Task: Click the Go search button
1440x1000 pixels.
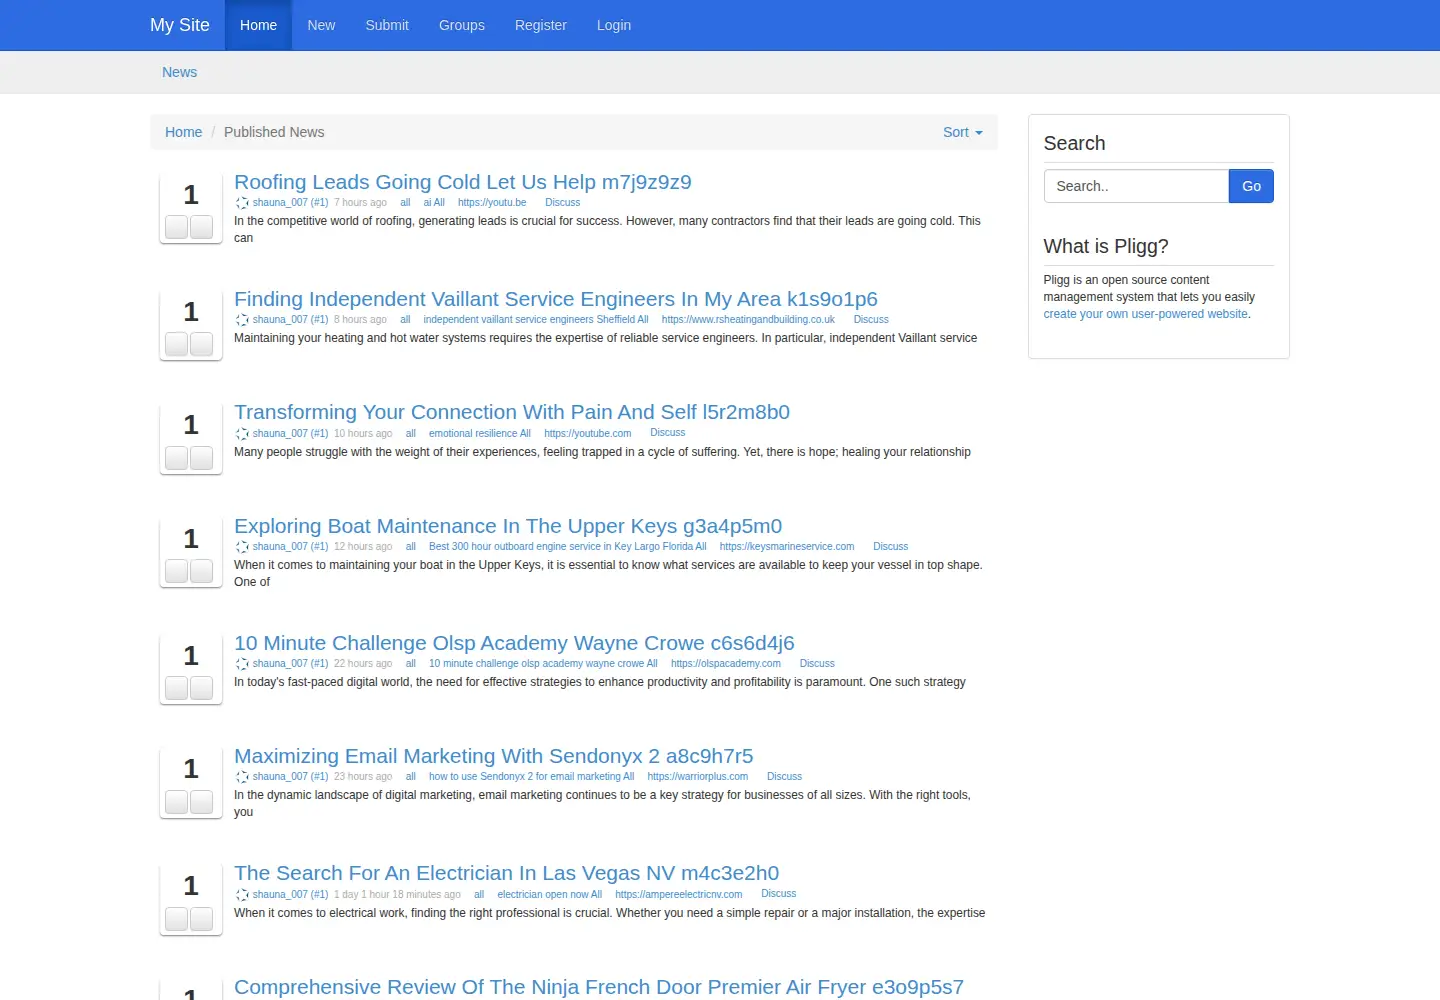Action: (1251, 186)
